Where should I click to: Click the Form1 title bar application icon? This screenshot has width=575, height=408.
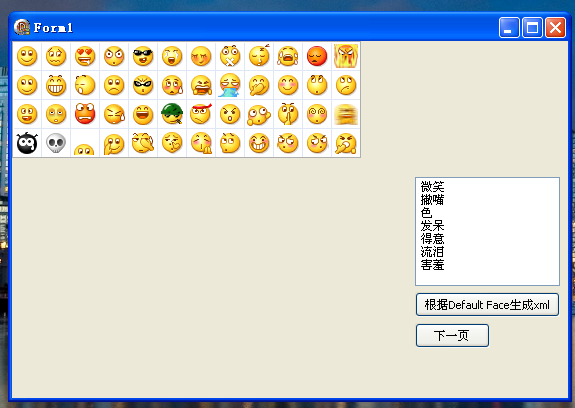coord(22,27)
